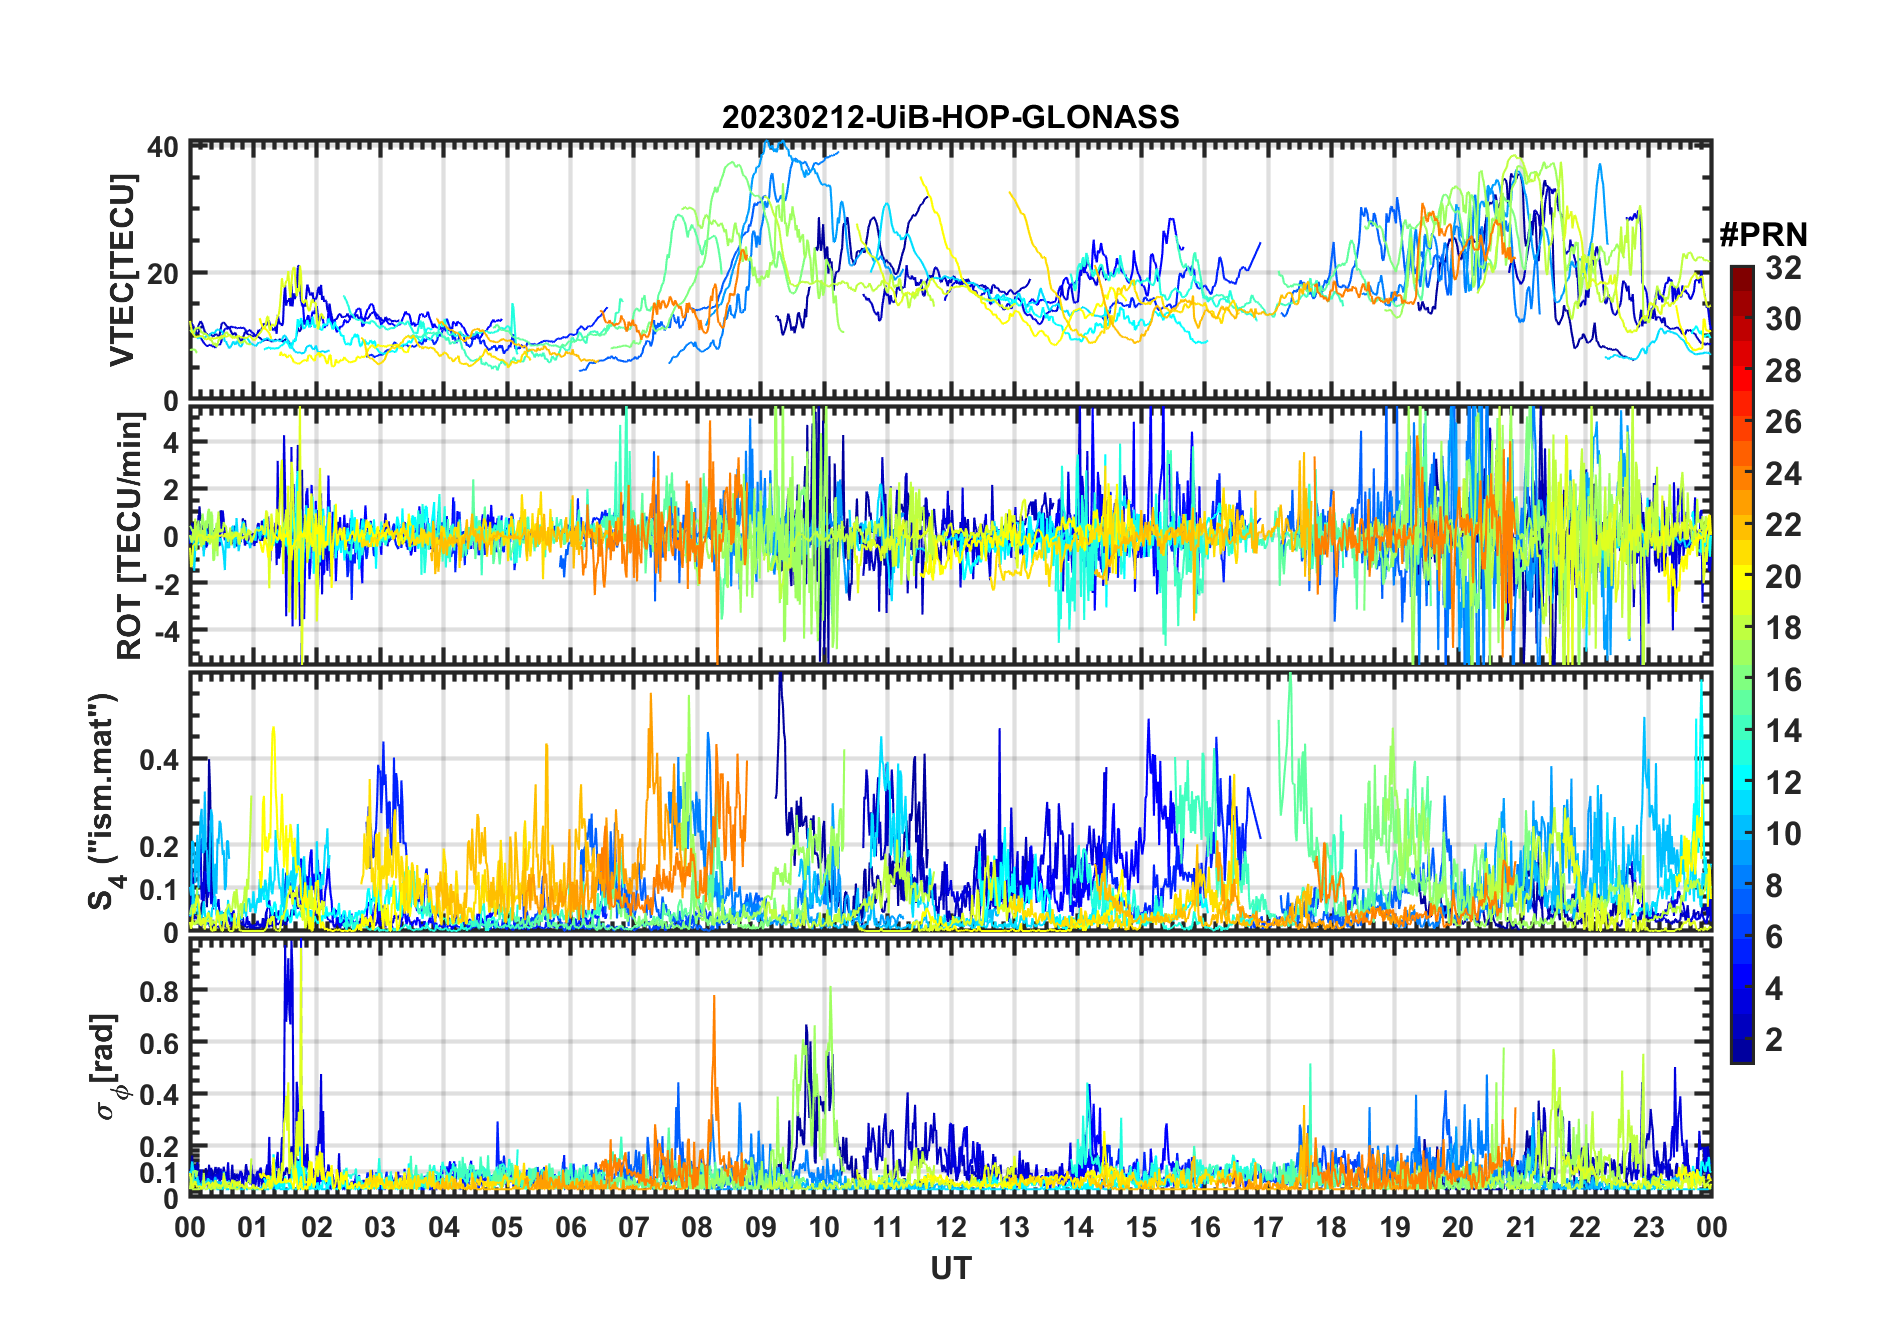Click x-axis tick label 02
The width and height of the screenshot is (1902, 1330).
(317, 1227)
